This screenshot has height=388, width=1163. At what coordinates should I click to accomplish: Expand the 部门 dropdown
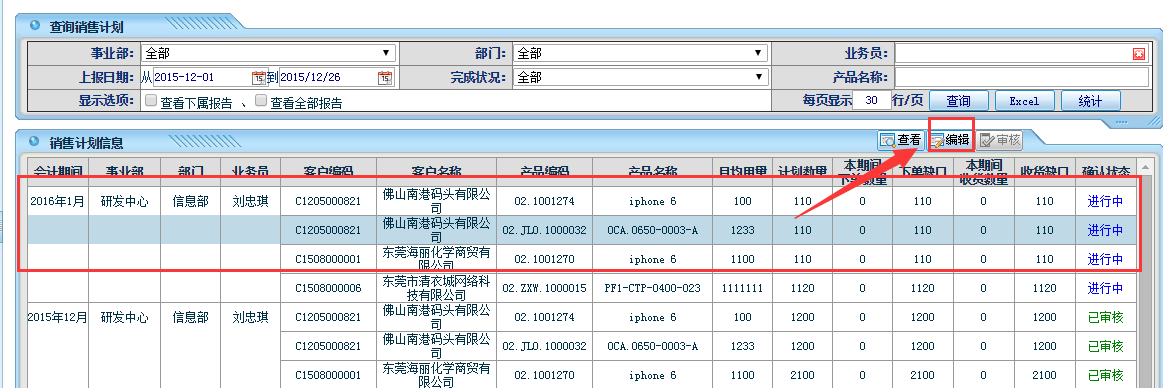coord(640,53)
